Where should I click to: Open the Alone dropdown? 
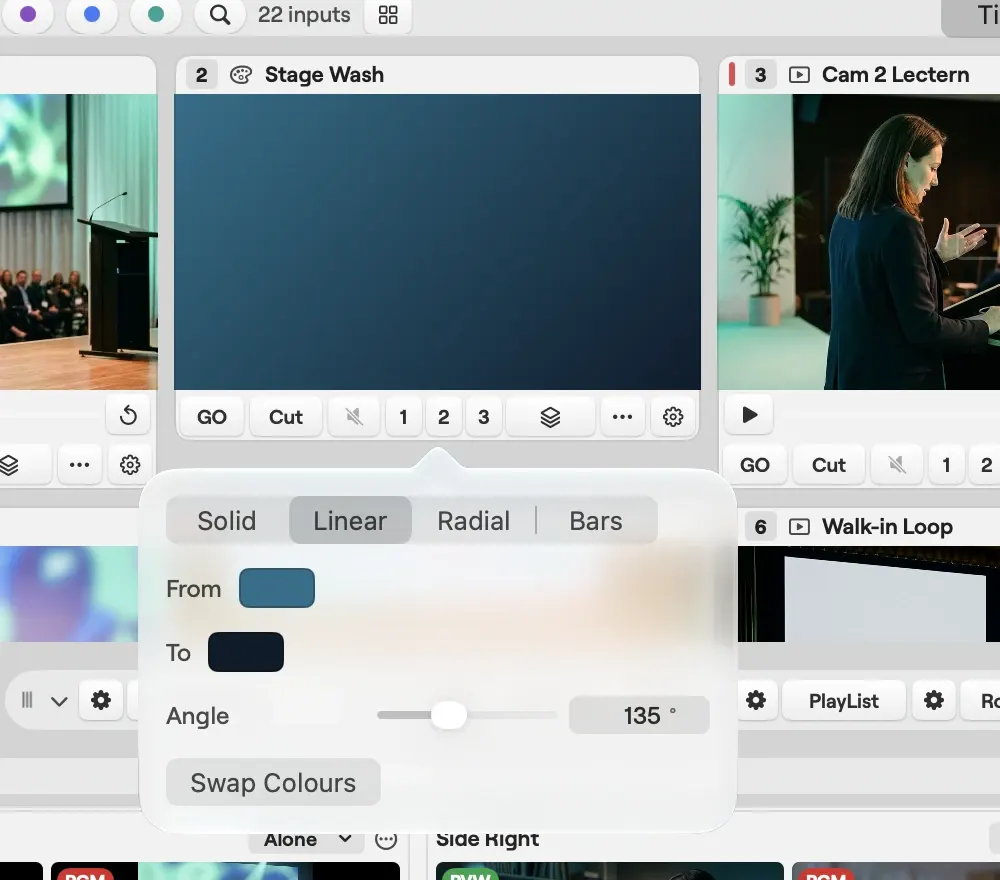306,839
